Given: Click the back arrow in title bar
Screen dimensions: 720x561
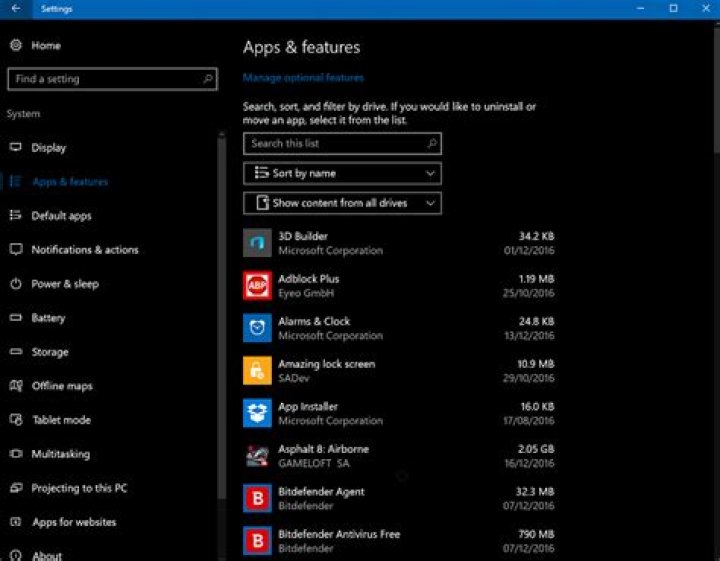Looking at the screenshot, I should [16, 8].
